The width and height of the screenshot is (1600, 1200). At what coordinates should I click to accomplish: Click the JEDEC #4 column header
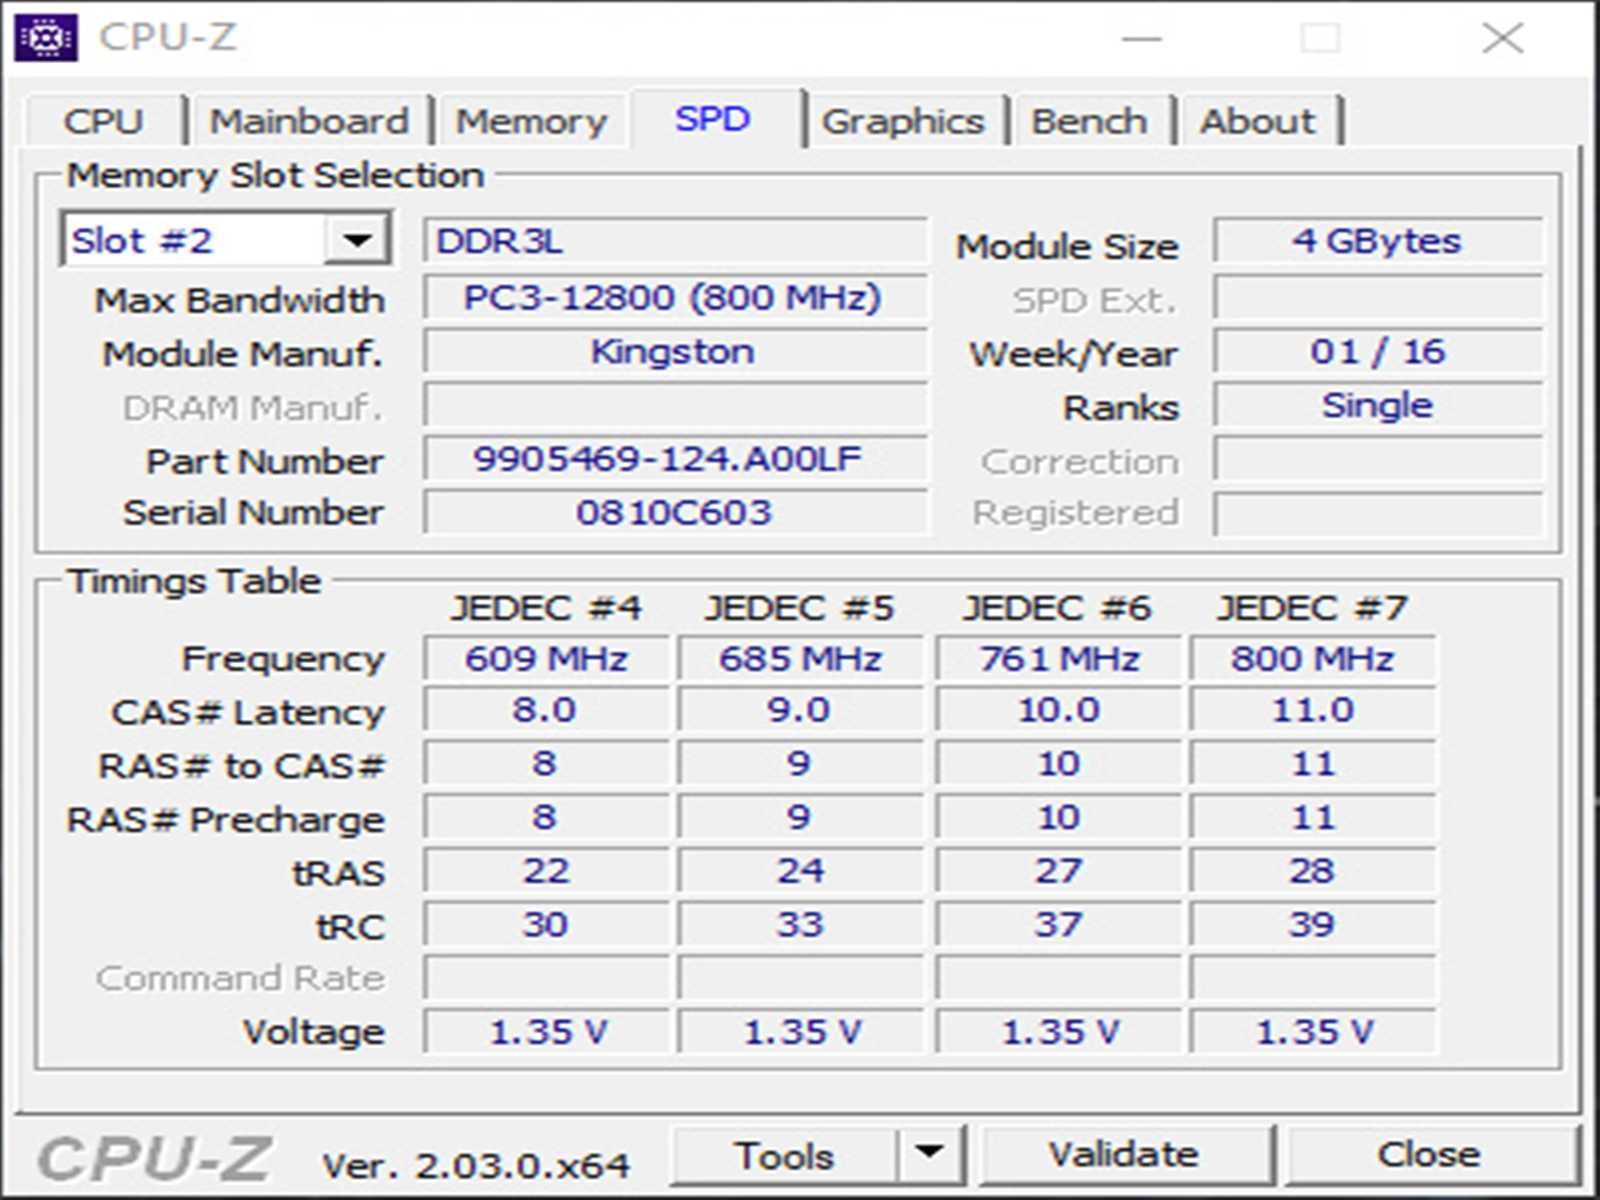546,607
